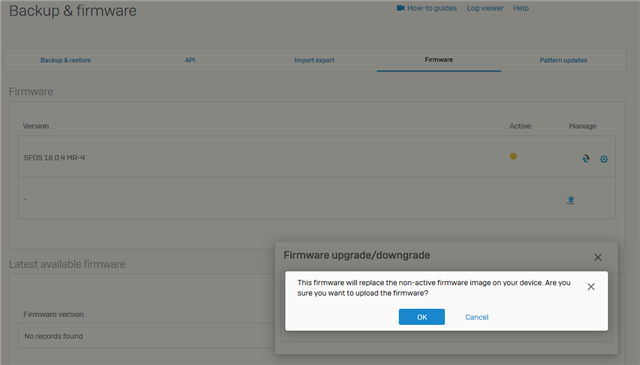Screen dimensions: 640x365
Task: Open the Log viewer link
Action: pos(485,8)
